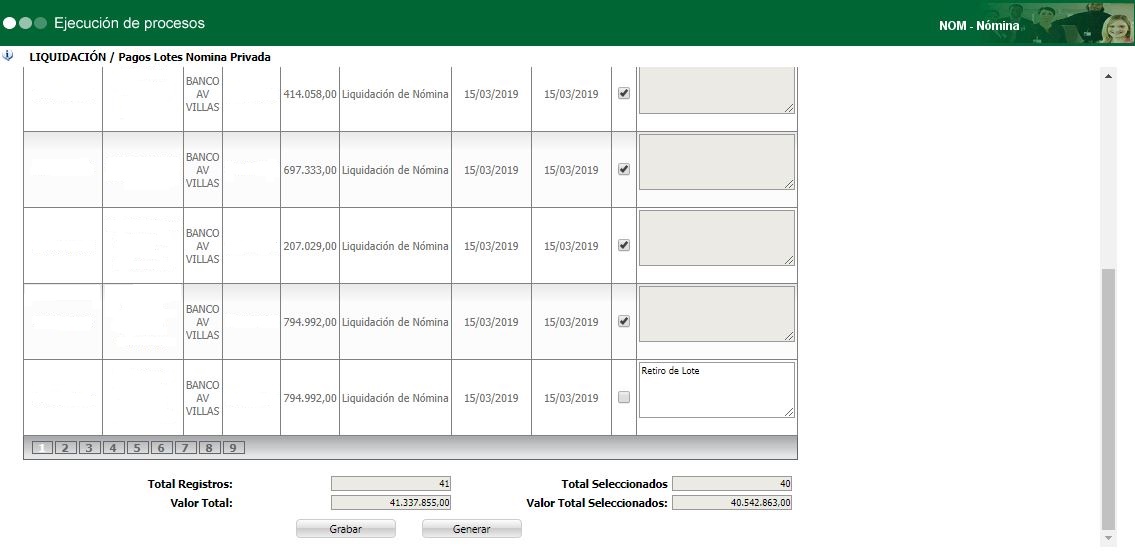1135x555 pixels.
Task: Click the Total Seleccionados field showing 40
Action: [732, 484]
